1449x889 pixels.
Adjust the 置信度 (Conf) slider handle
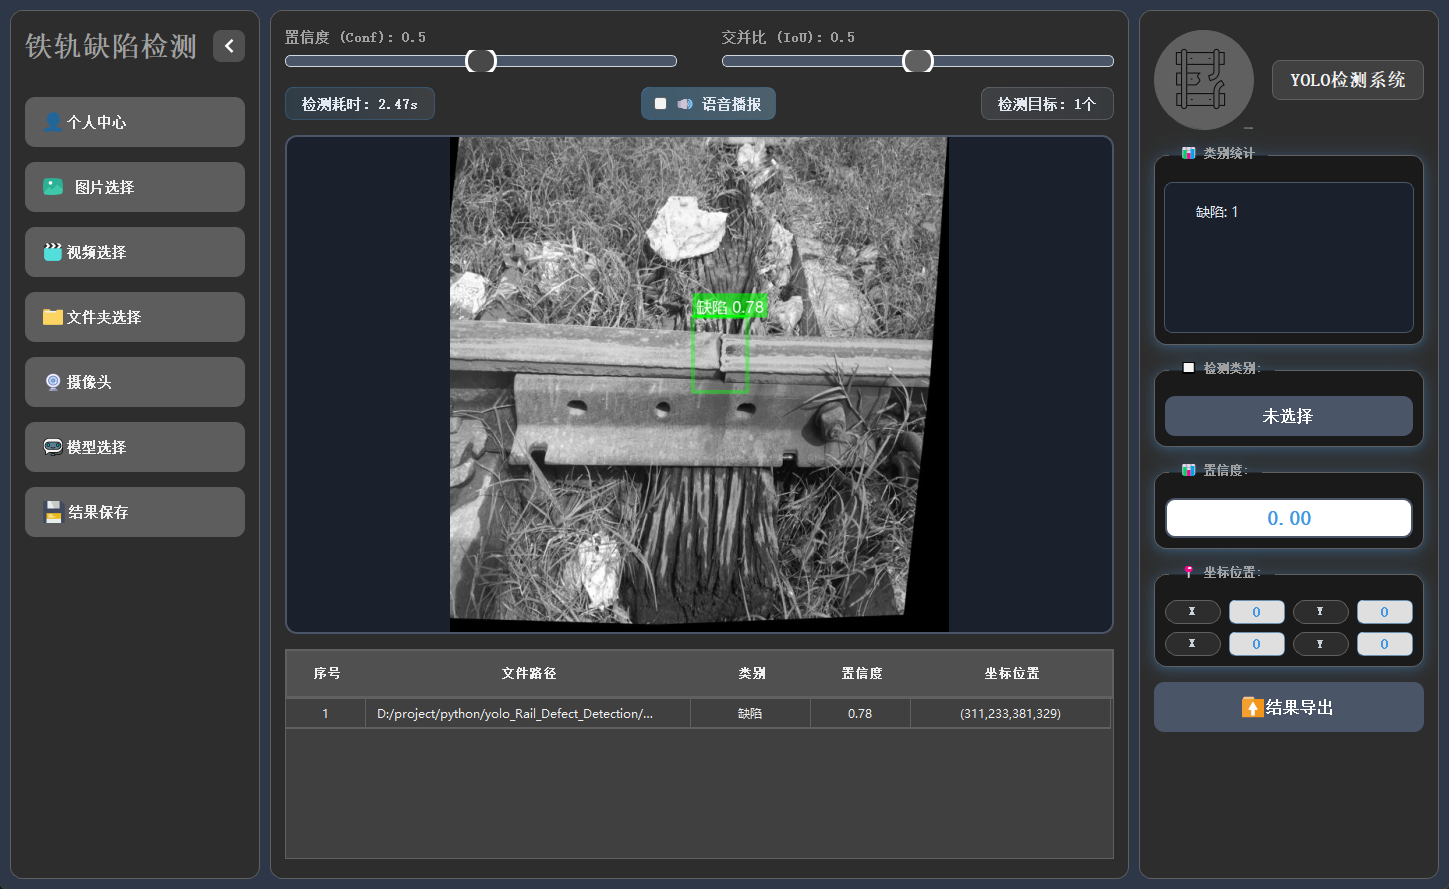pyautogui.click(x=481, y=61)
